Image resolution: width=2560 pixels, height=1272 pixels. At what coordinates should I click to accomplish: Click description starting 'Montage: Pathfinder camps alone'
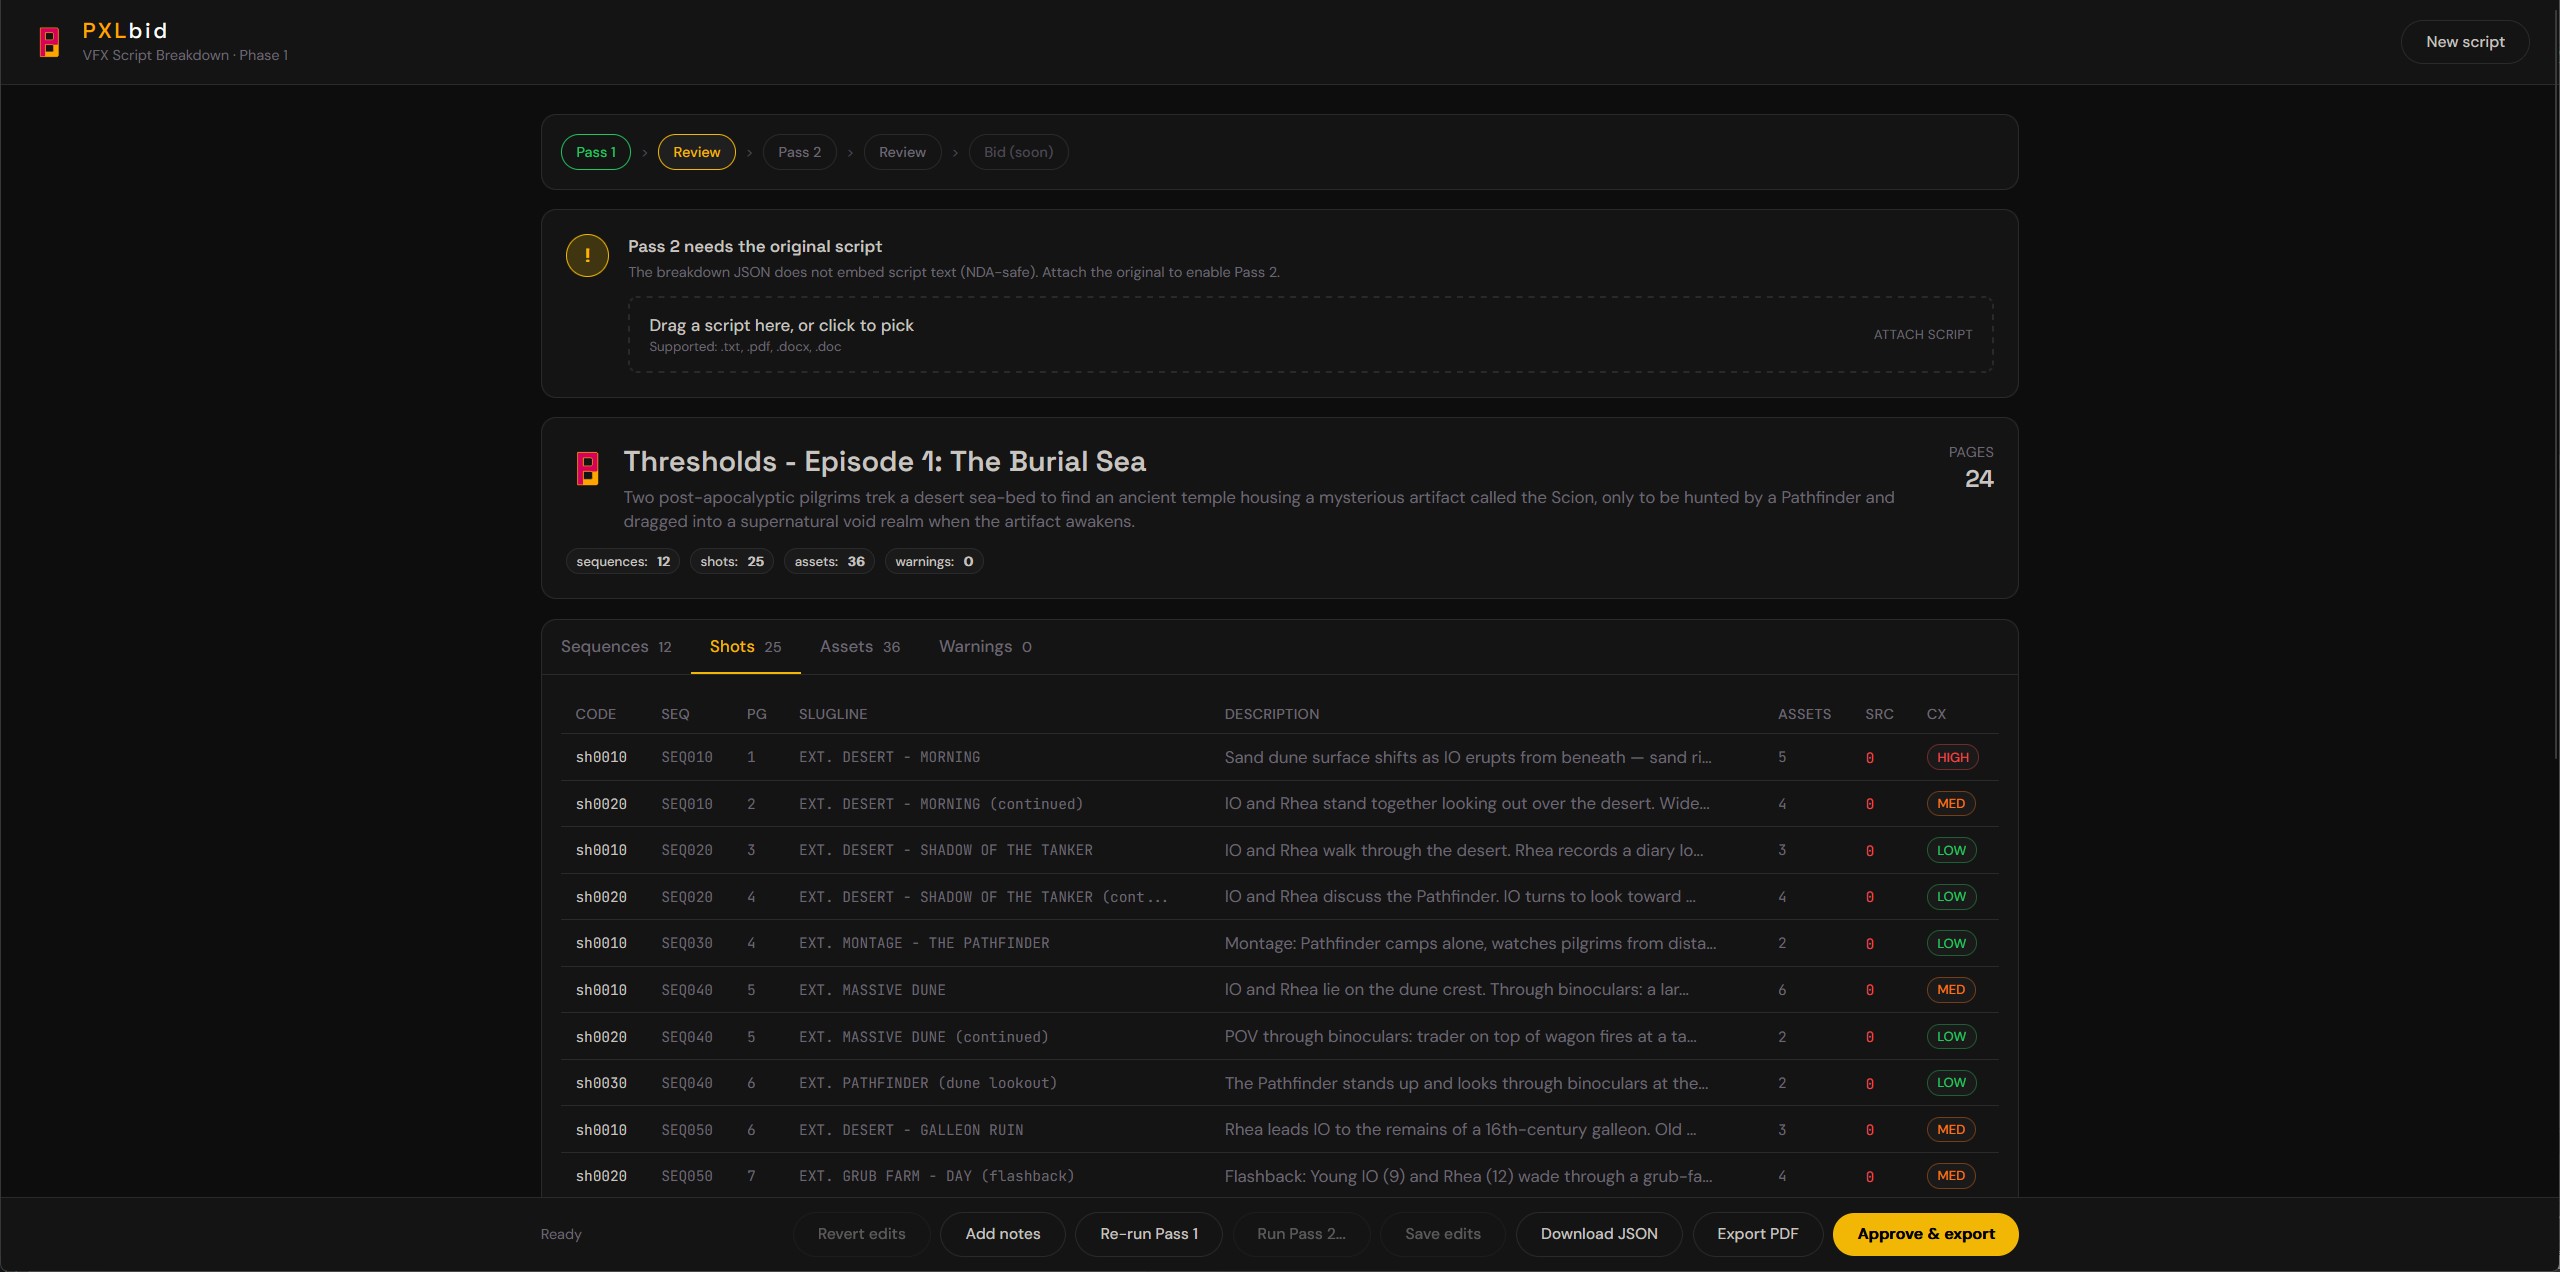tap(1470, 944)
